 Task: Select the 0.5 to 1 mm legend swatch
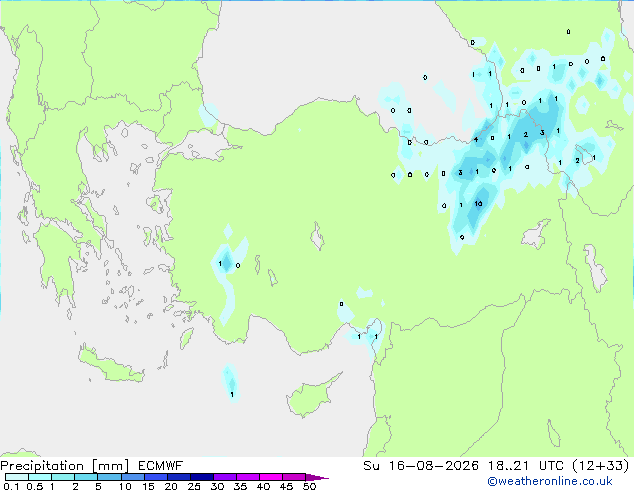point(40,477)
